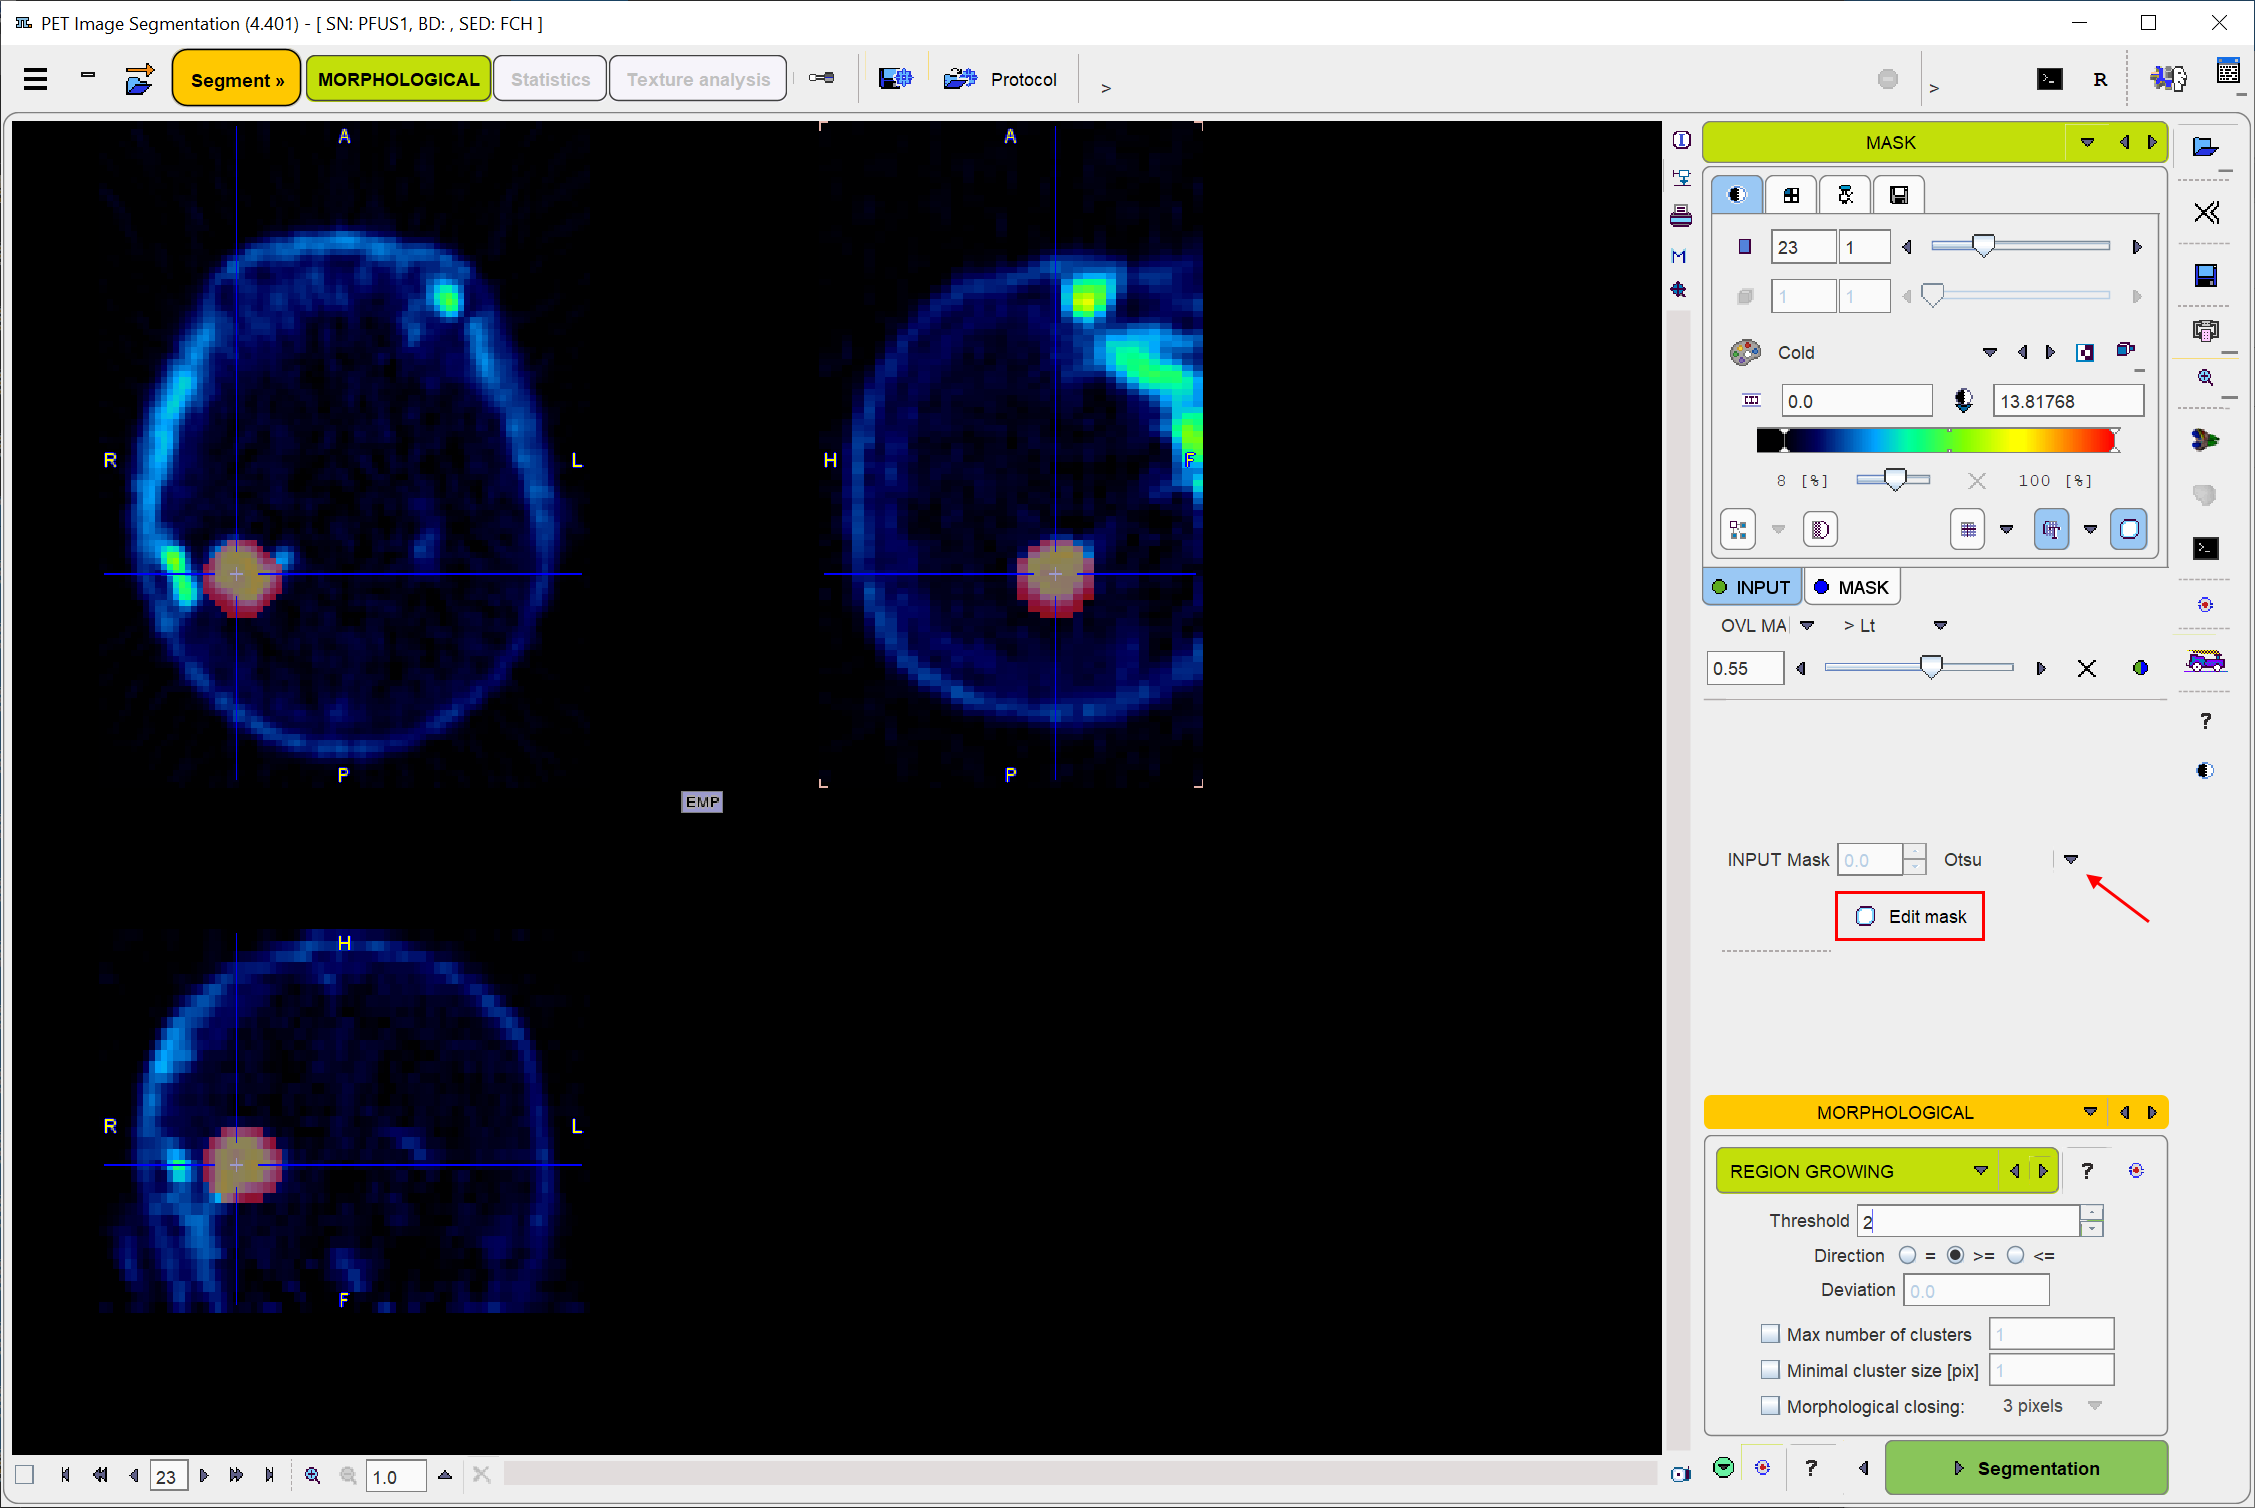The width and height of the screenshot is (2255, 1508).
Task: Click the color palette icon next to Cold
Action: [x=1745, y=352]
